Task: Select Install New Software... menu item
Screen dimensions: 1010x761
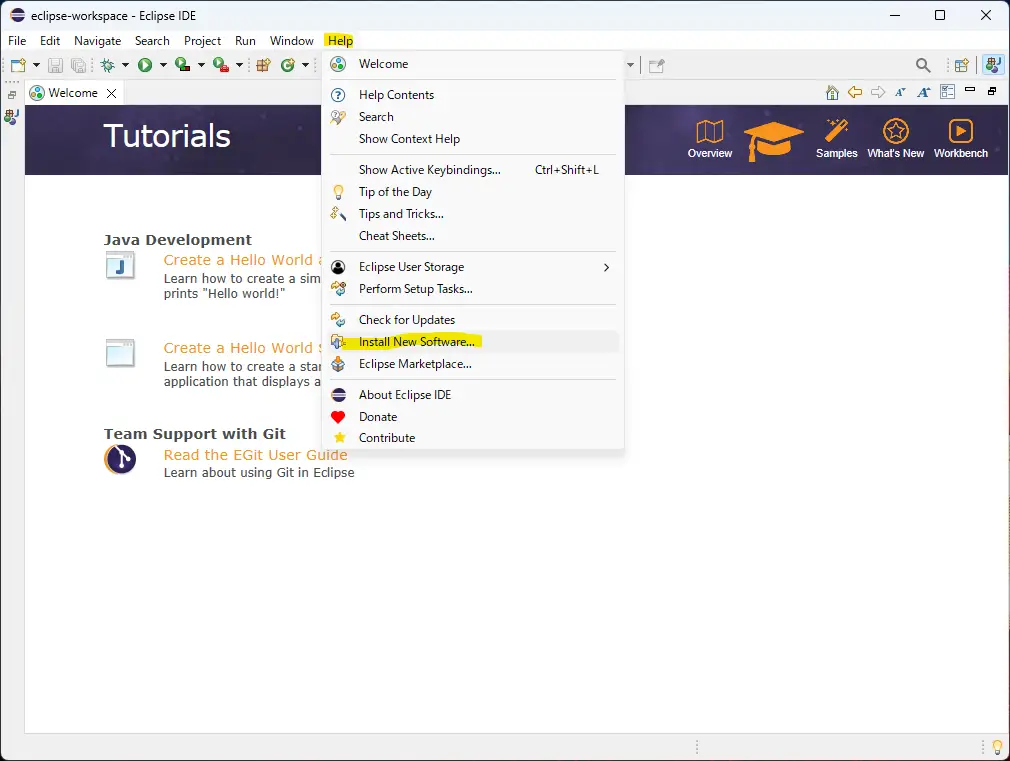Action: 473,342
